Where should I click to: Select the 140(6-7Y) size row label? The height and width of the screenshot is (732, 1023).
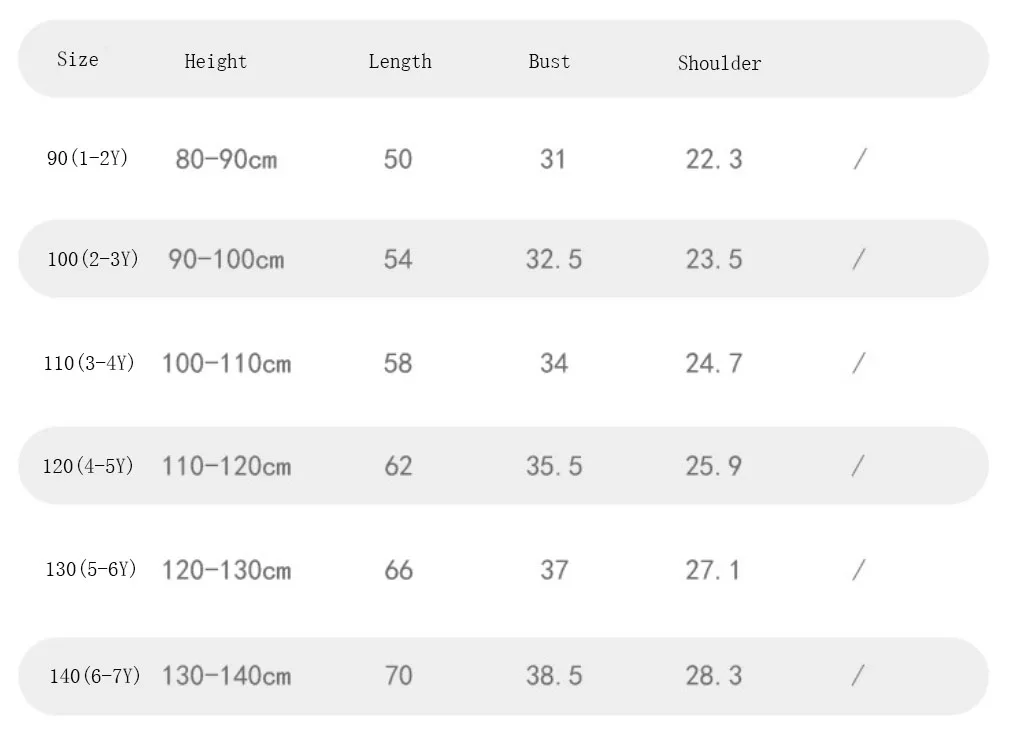click(x=95, y=676)
